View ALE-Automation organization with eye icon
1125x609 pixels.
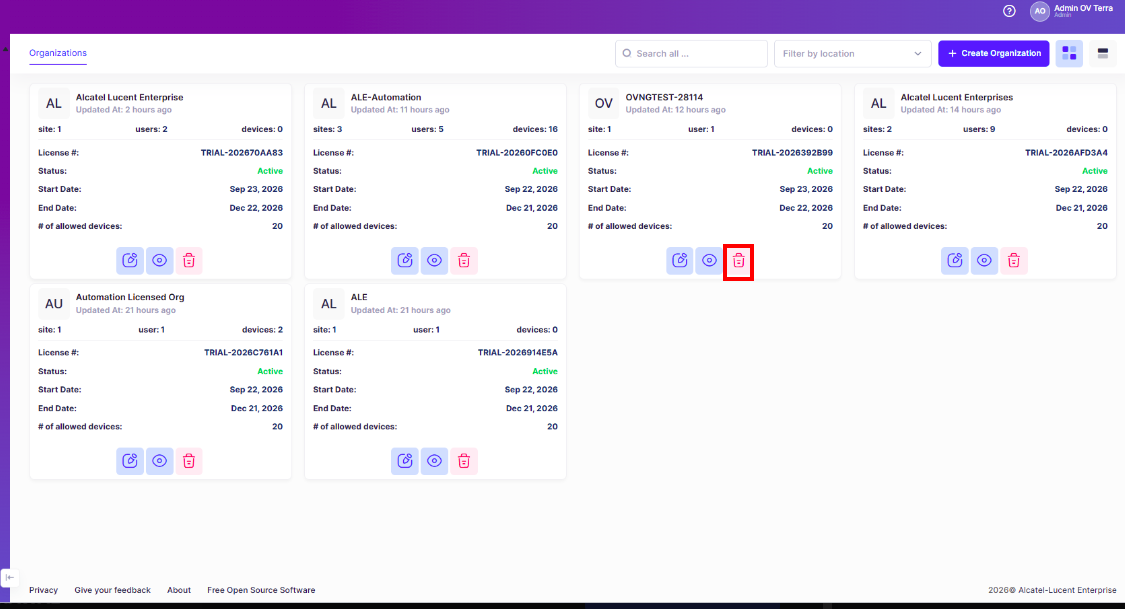pos(434,260)
